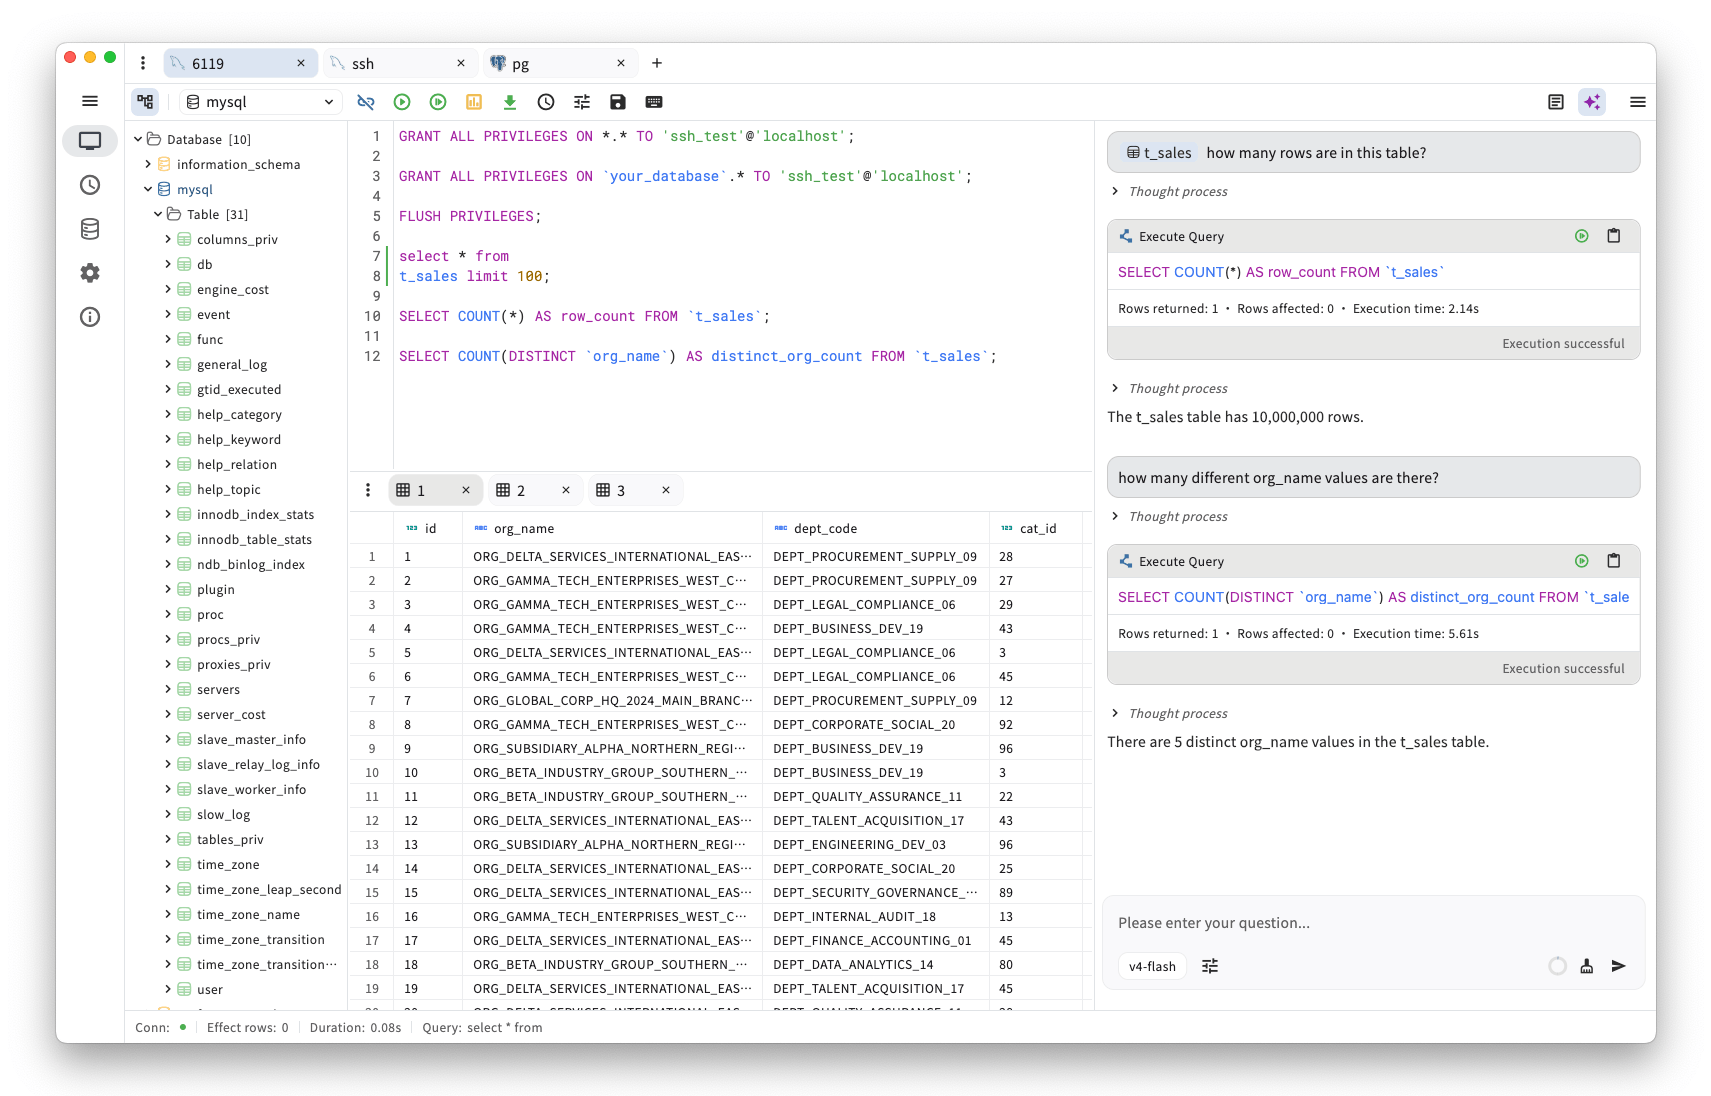Click the disconnect link icon

pos(366,102)
